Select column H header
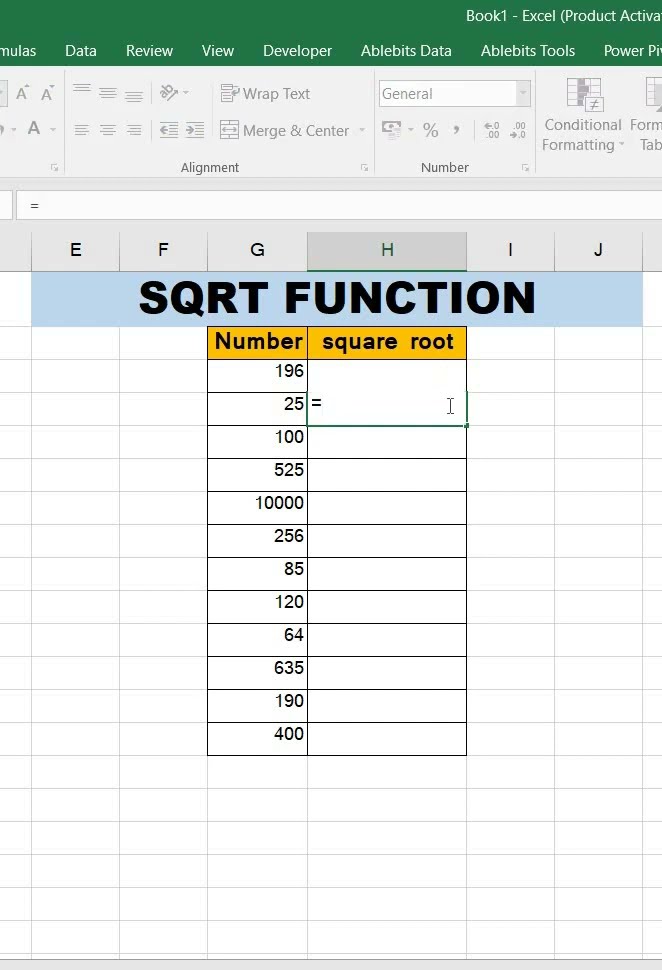 click(386, 250)
